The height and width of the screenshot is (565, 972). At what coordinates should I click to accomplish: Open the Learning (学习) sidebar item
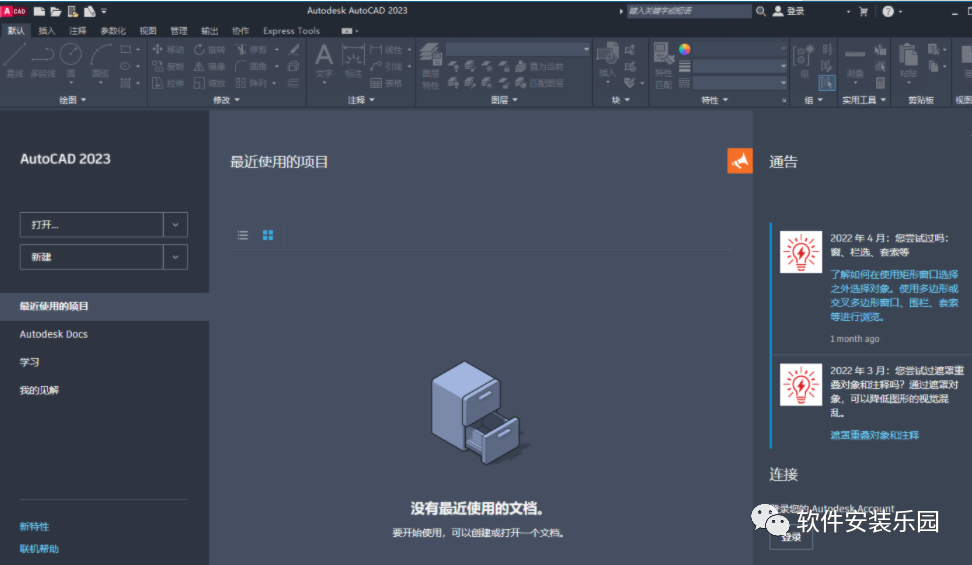pos(29,362)
